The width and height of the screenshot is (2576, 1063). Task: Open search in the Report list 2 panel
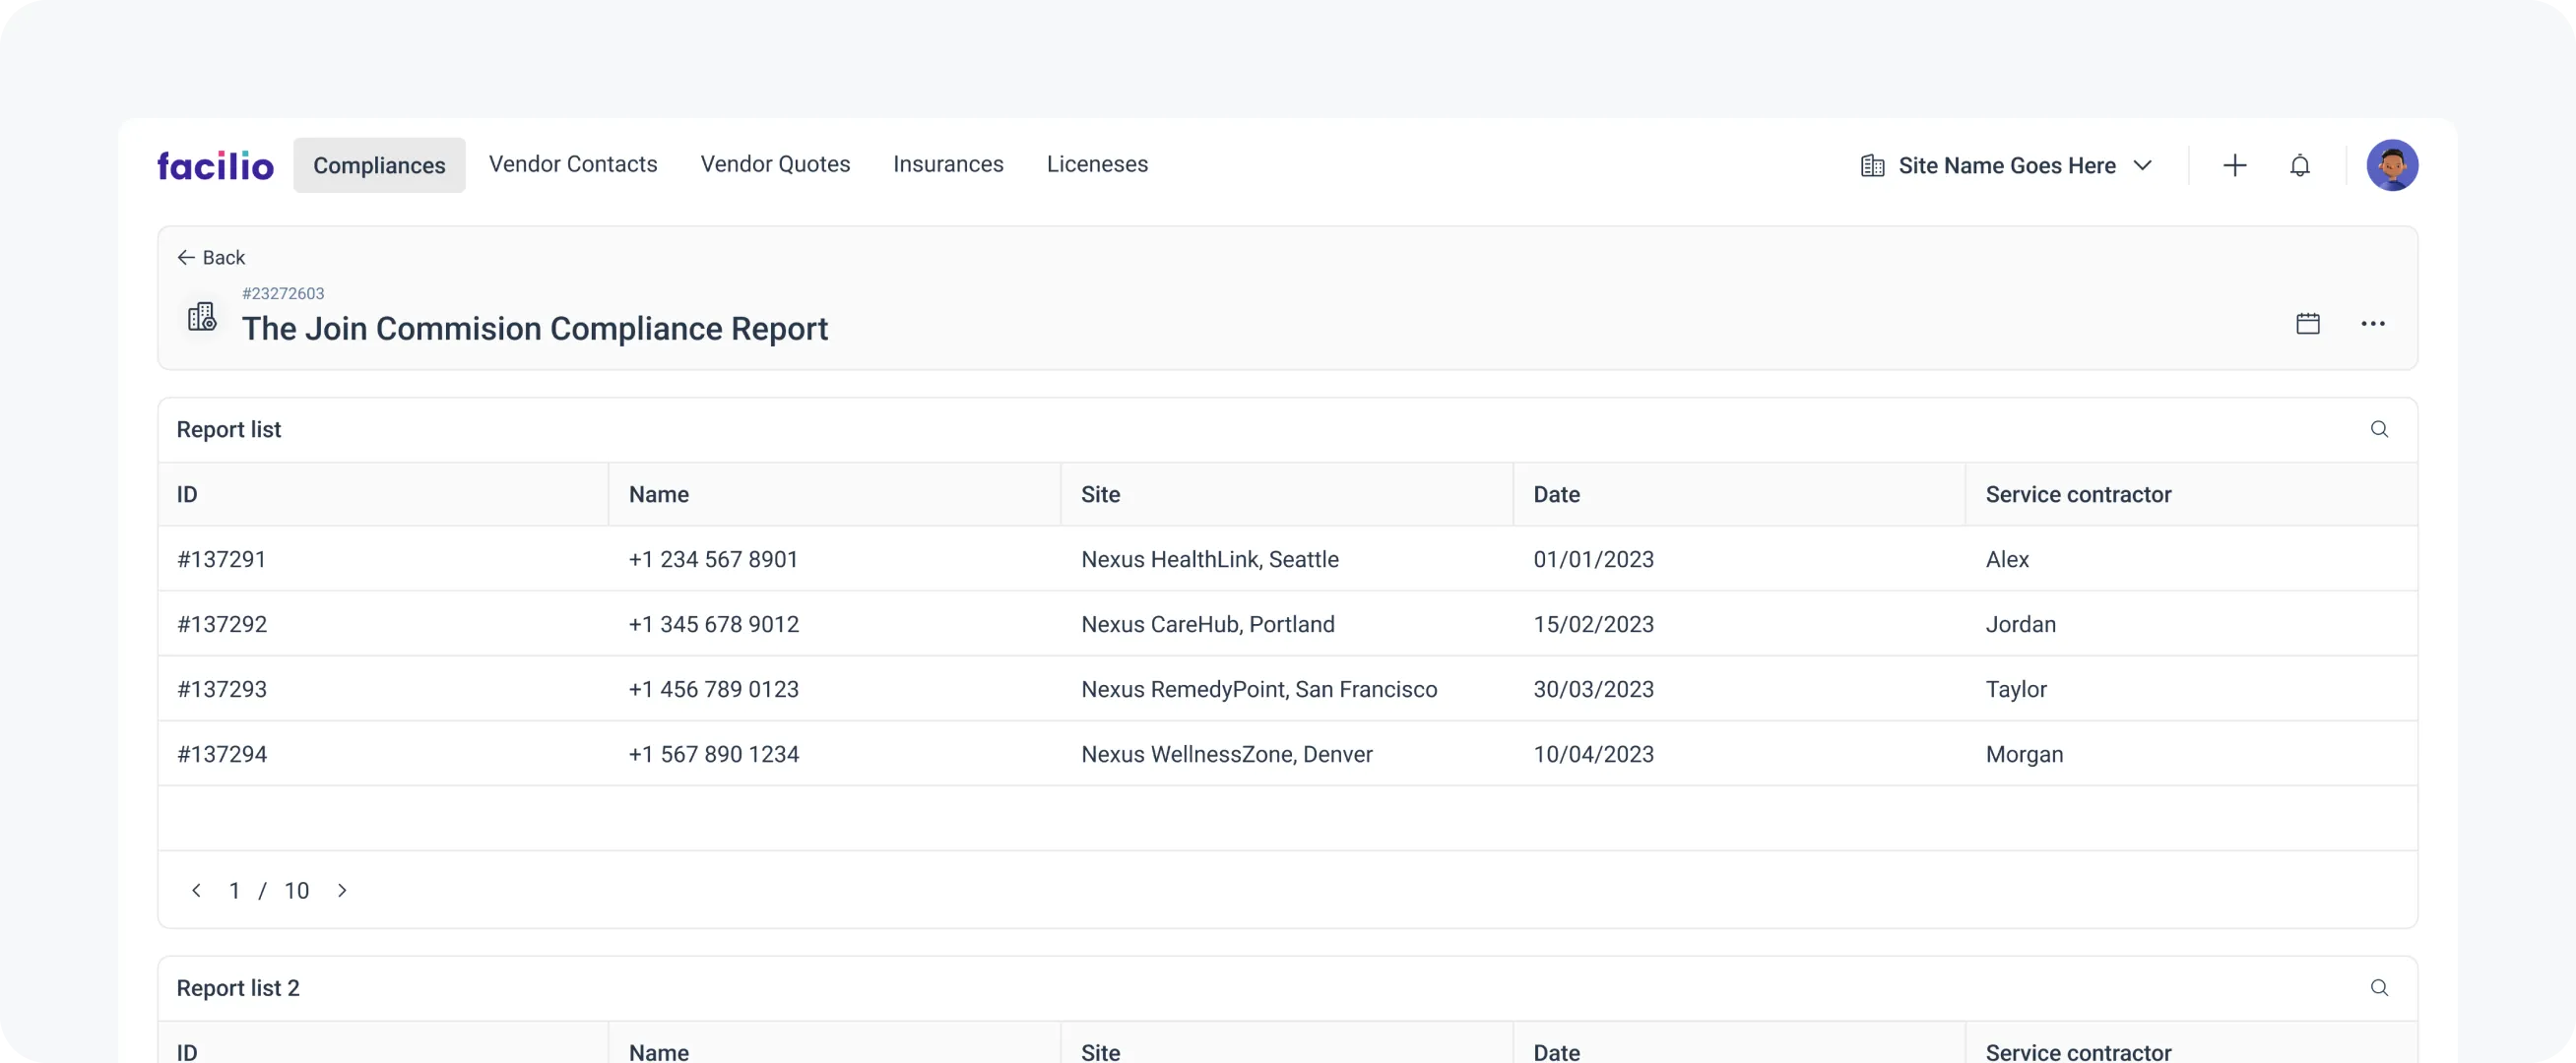[x=2380, y=988]
